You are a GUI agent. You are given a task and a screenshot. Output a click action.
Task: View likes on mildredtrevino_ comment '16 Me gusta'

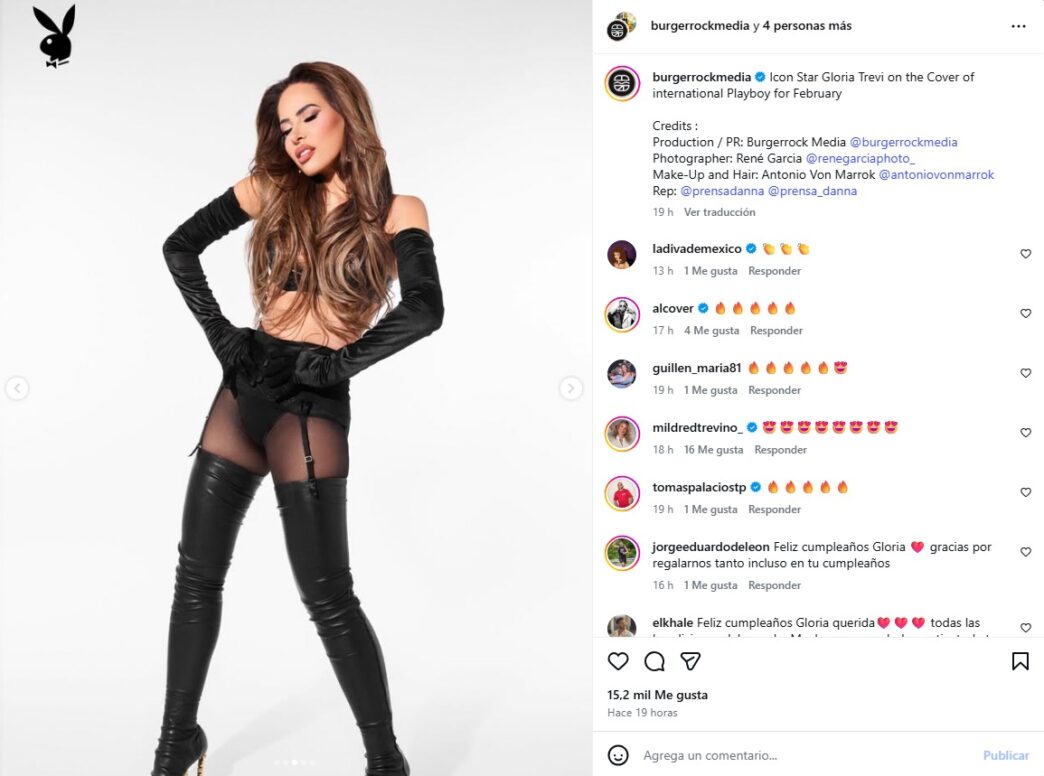(713, 450)
